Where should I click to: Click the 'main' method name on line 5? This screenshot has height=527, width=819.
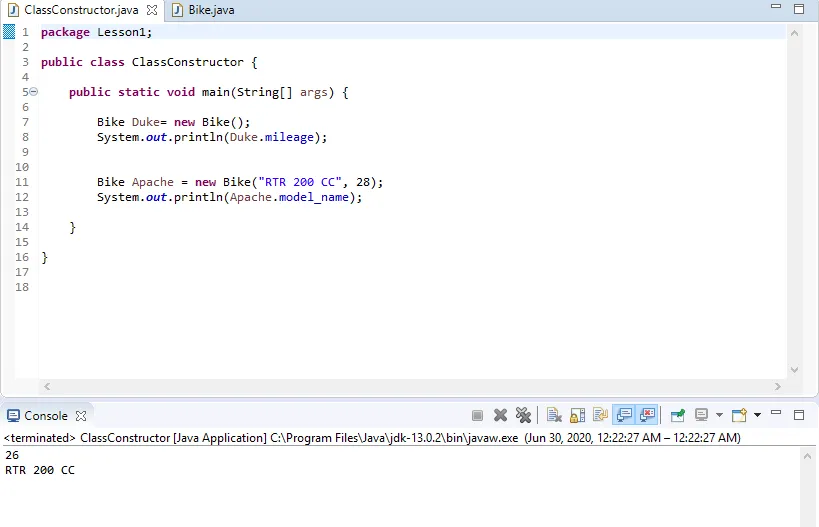click(x=216, y=92)
